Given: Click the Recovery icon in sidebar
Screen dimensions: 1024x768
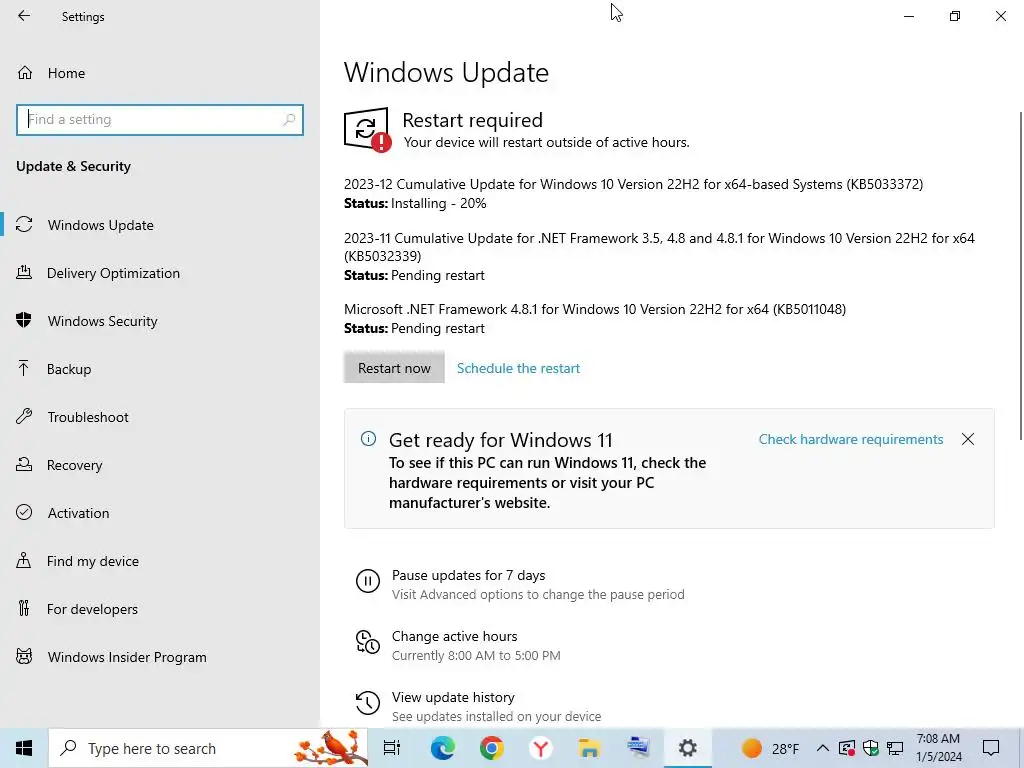Looking at the screenshot, I should tap(24, 464).
